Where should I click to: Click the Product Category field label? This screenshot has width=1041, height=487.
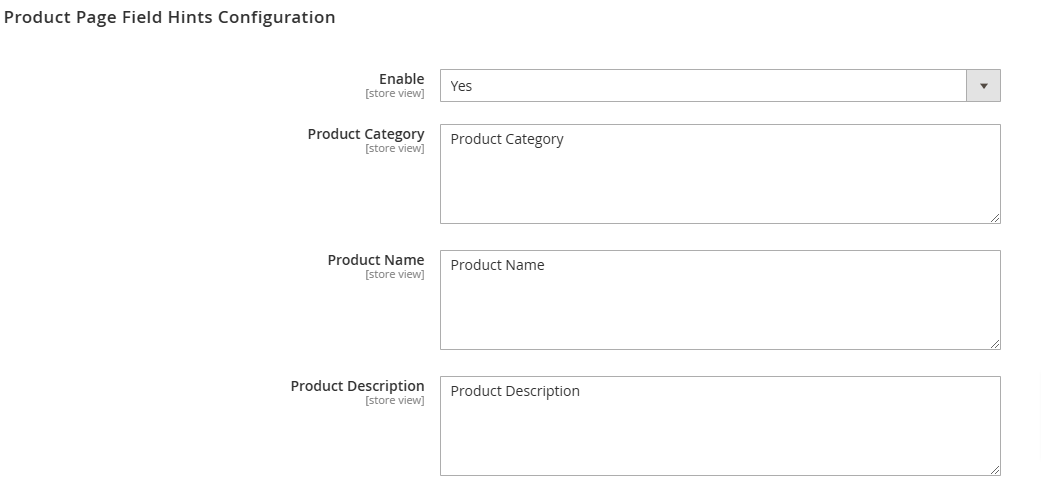(366, 134)
